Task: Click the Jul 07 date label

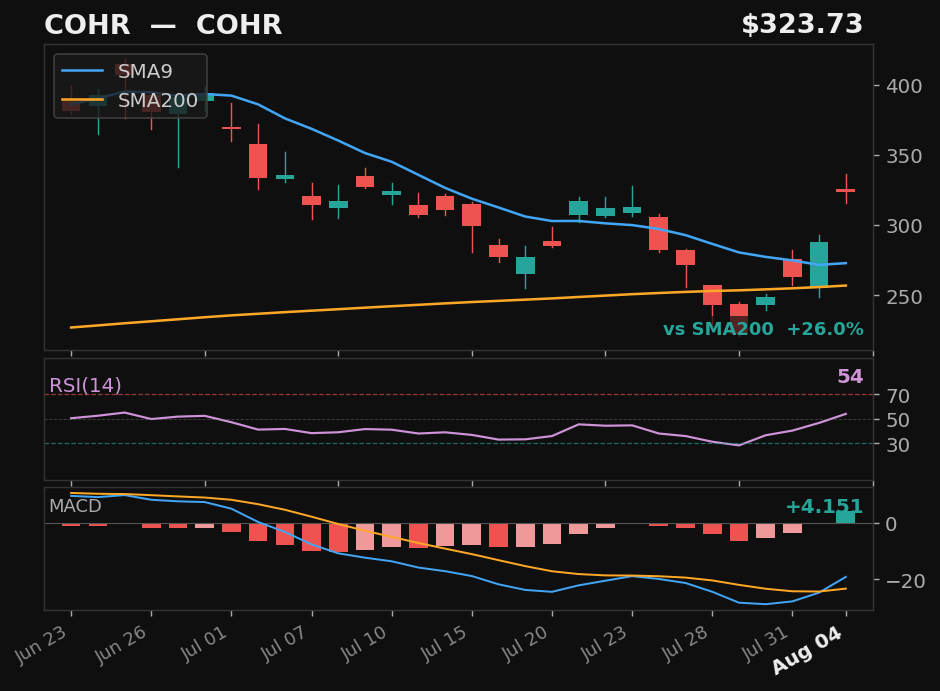Action: (285, 644)
